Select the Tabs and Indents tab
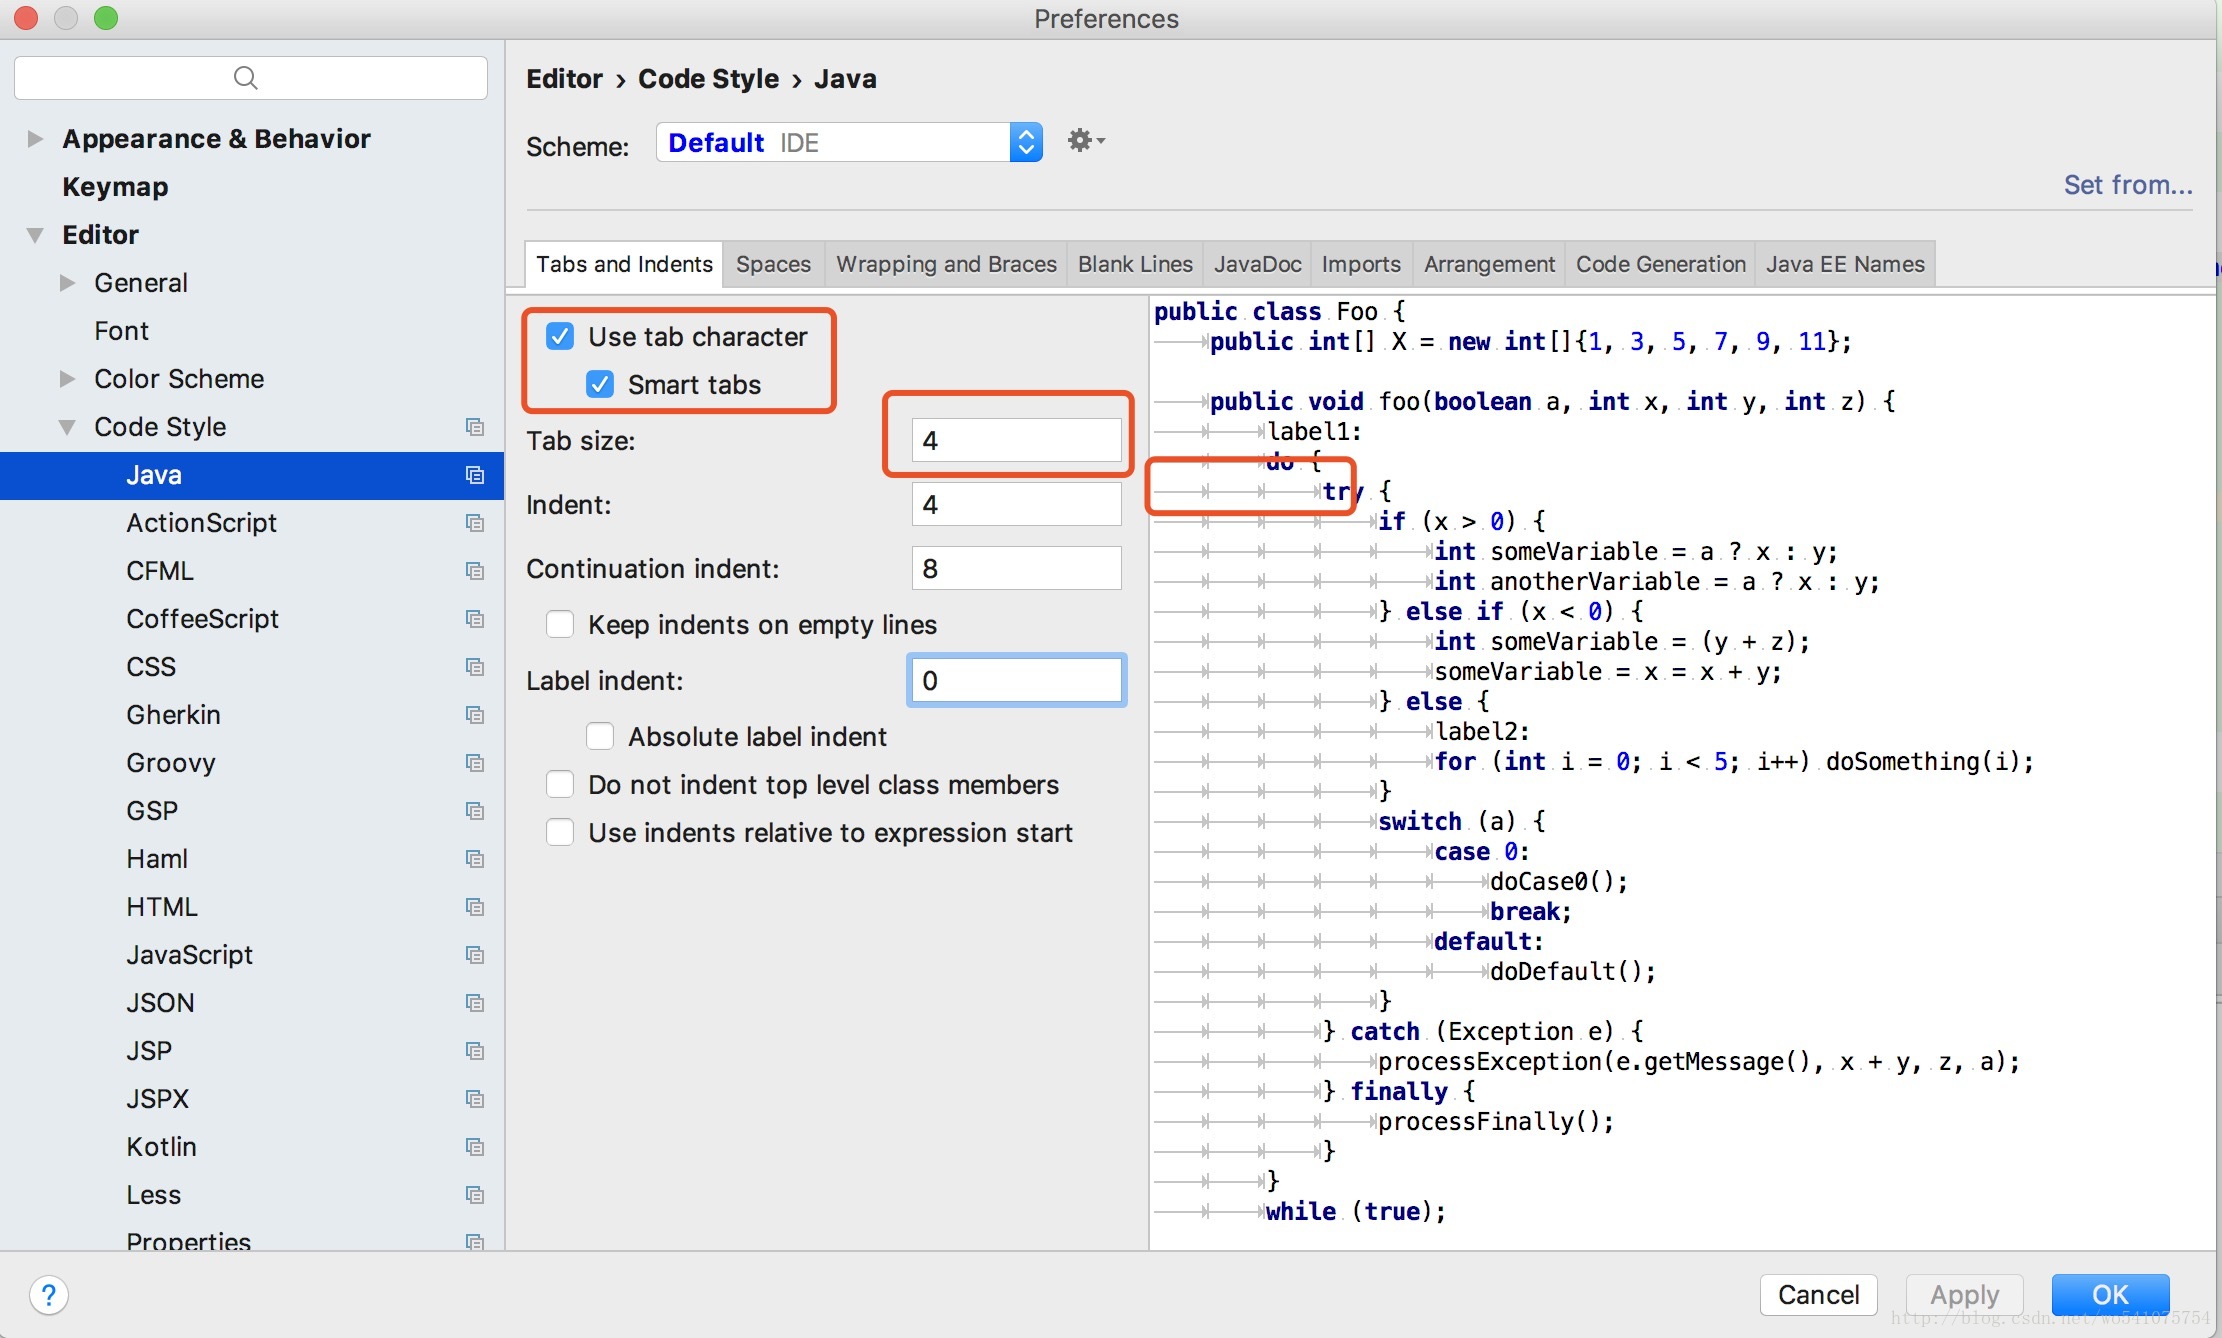The height and width of the screenshot is (1338, 2222). pos(624,264)
